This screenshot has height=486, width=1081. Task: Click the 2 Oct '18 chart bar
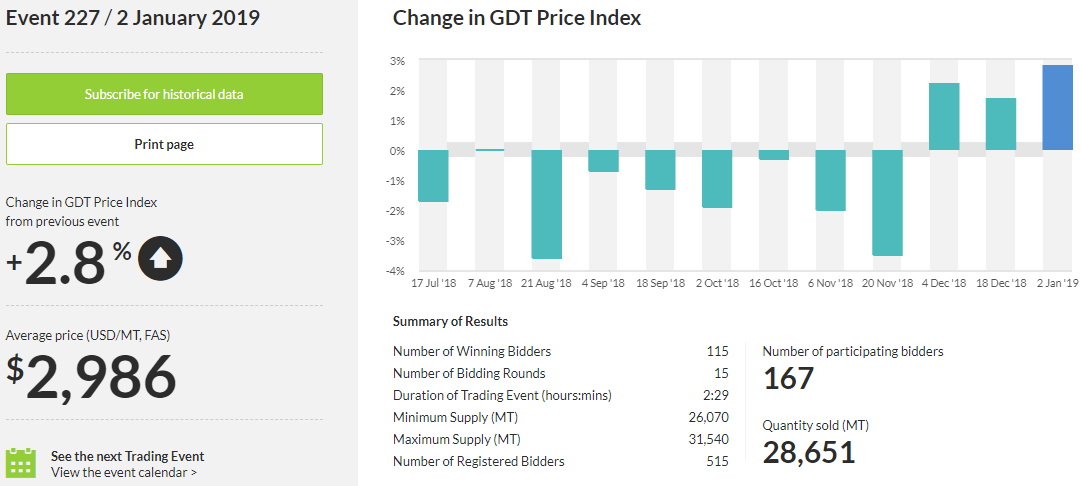(x=717, y=179)
